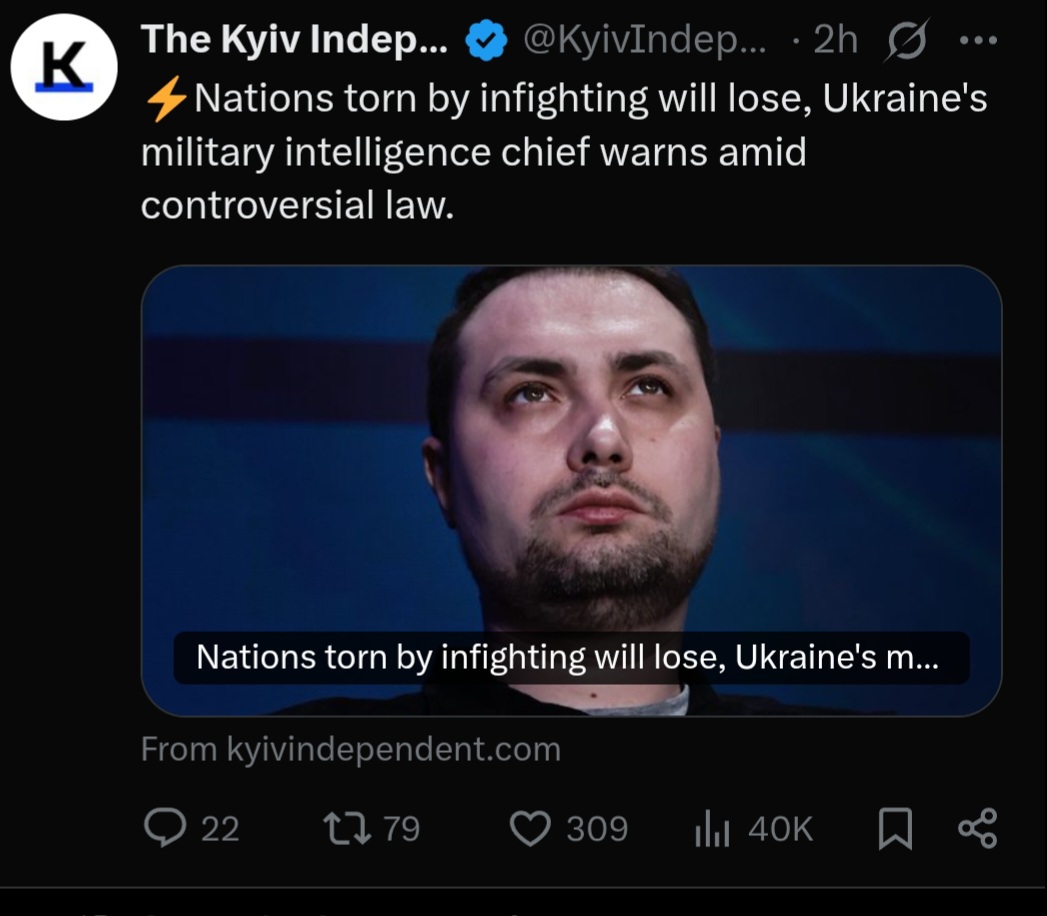The height and width of the screenshot is (916, 1047).
Task: Click the reply speech bubble icon
Action: [163, 828]
